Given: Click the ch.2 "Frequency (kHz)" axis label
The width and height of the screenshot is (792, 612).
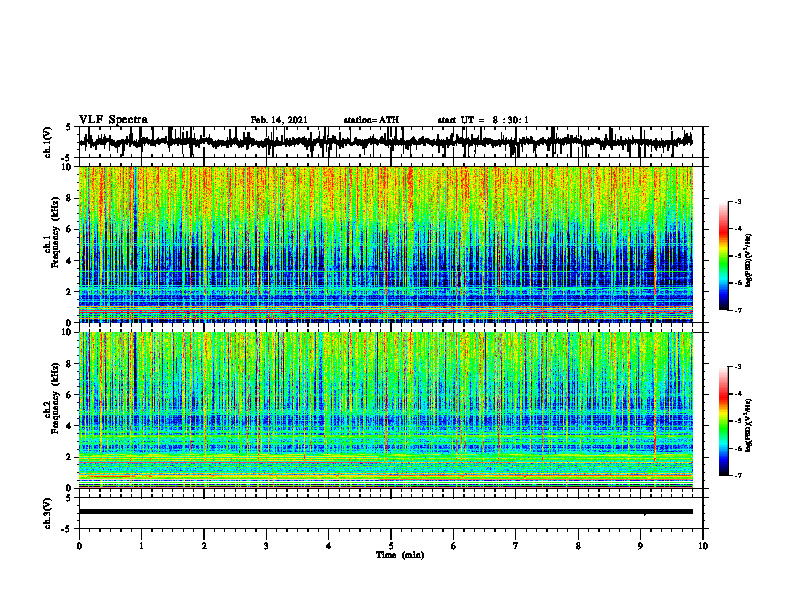Looking at the screenshot, I should pos(57,398).
